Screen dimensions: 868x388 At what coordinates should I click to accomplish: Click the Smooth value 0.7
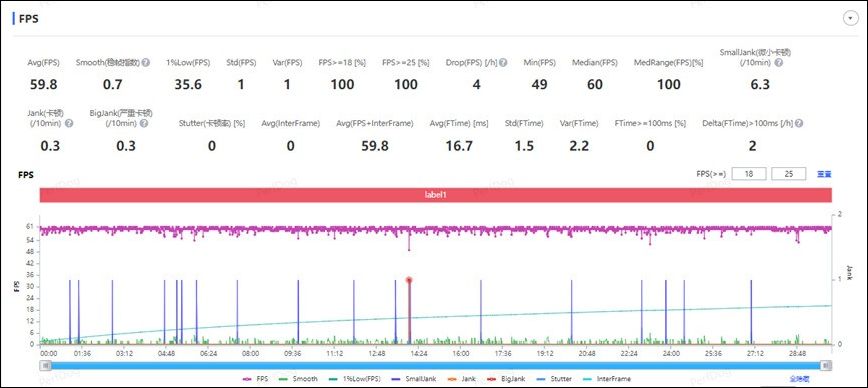click(x=113, y=85)
